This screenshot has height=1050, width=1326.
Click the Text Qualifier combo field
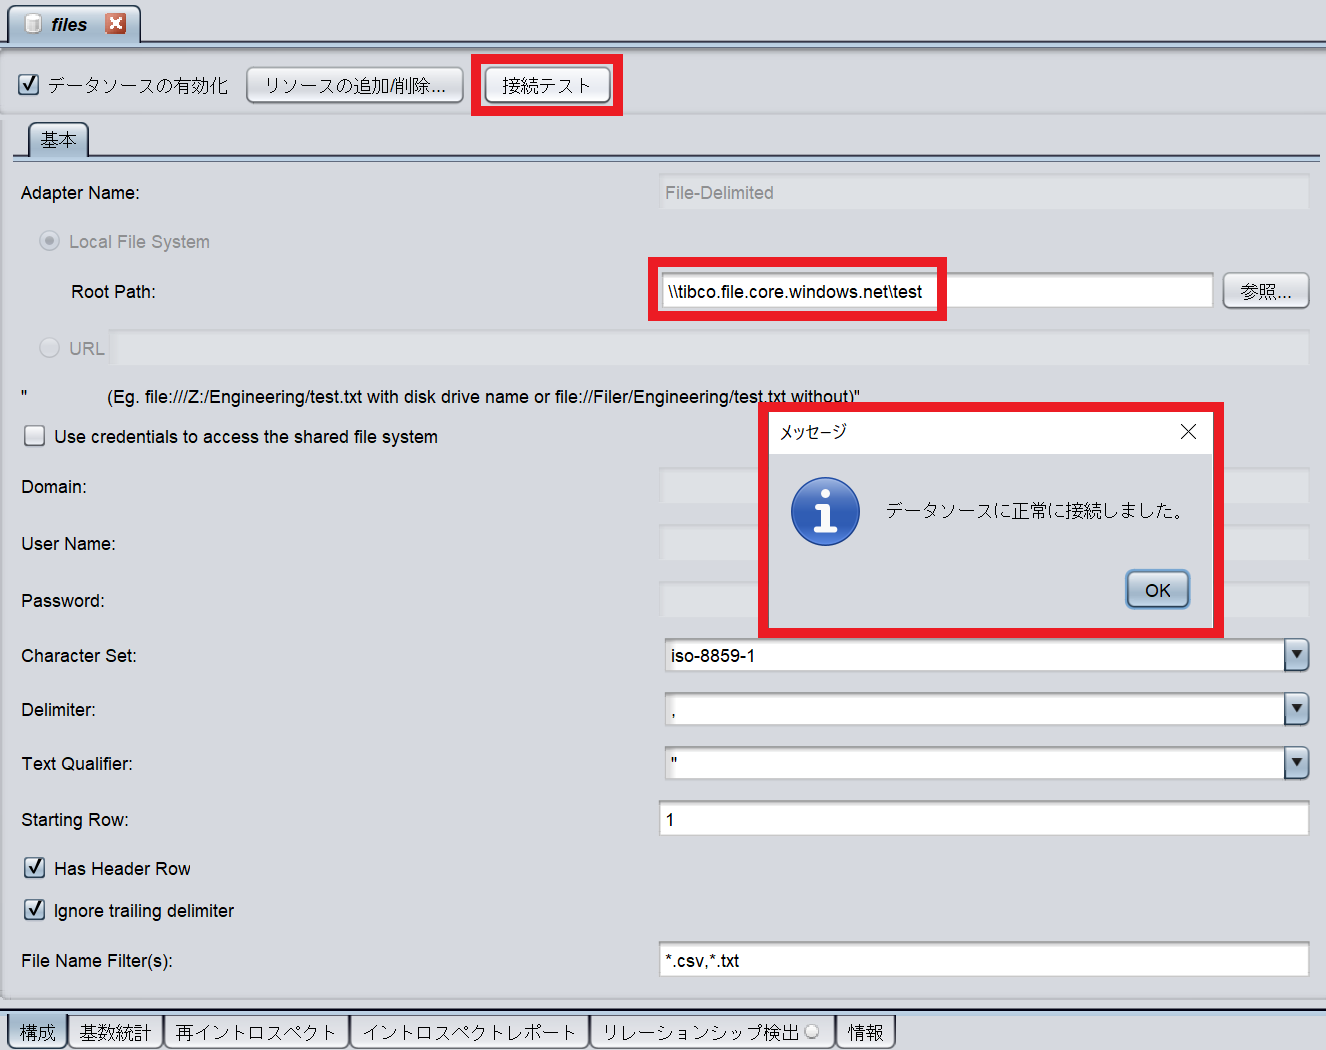pos(974,763)
